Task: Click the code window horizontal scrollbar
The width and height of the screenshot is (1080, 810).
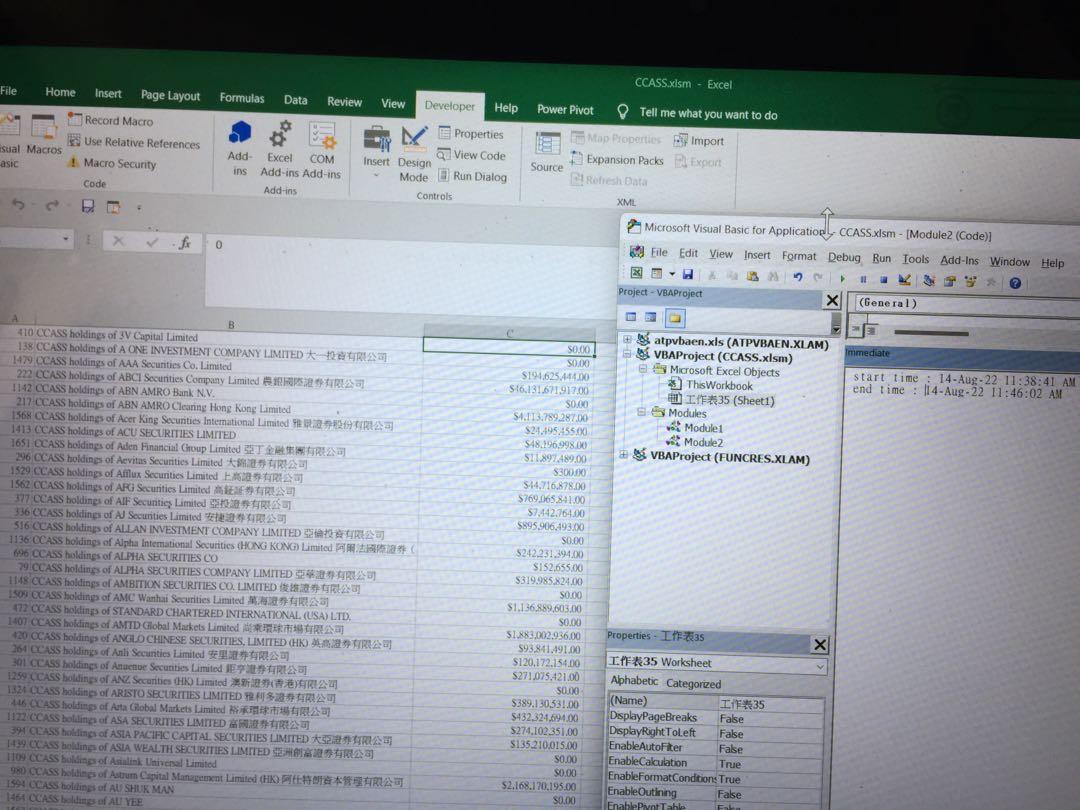Action: (931, 333)
